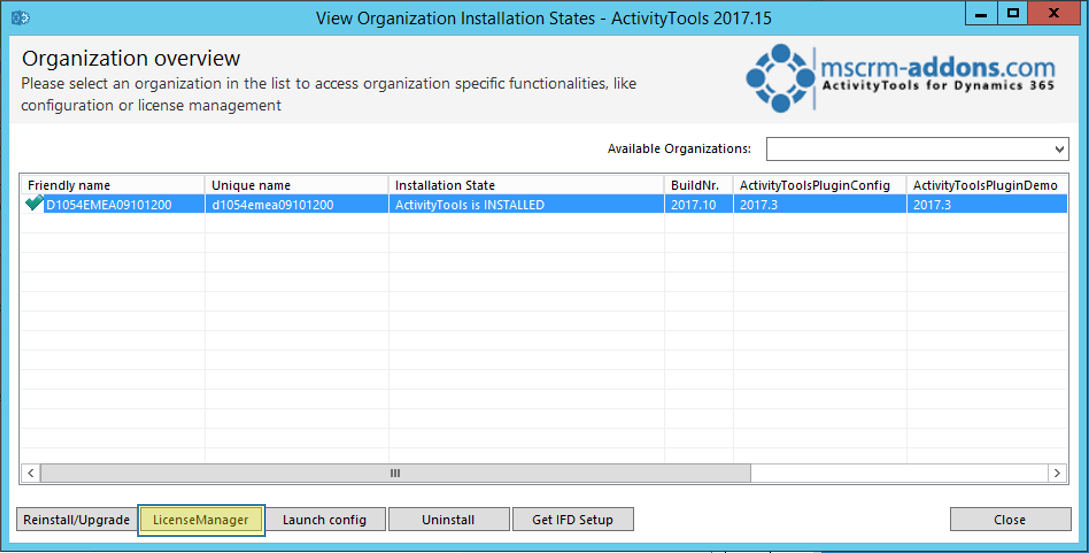Screen dimensions: 1089x553
Task: Maximize the ActivityTools window
Action: (x=1013, y=14)
